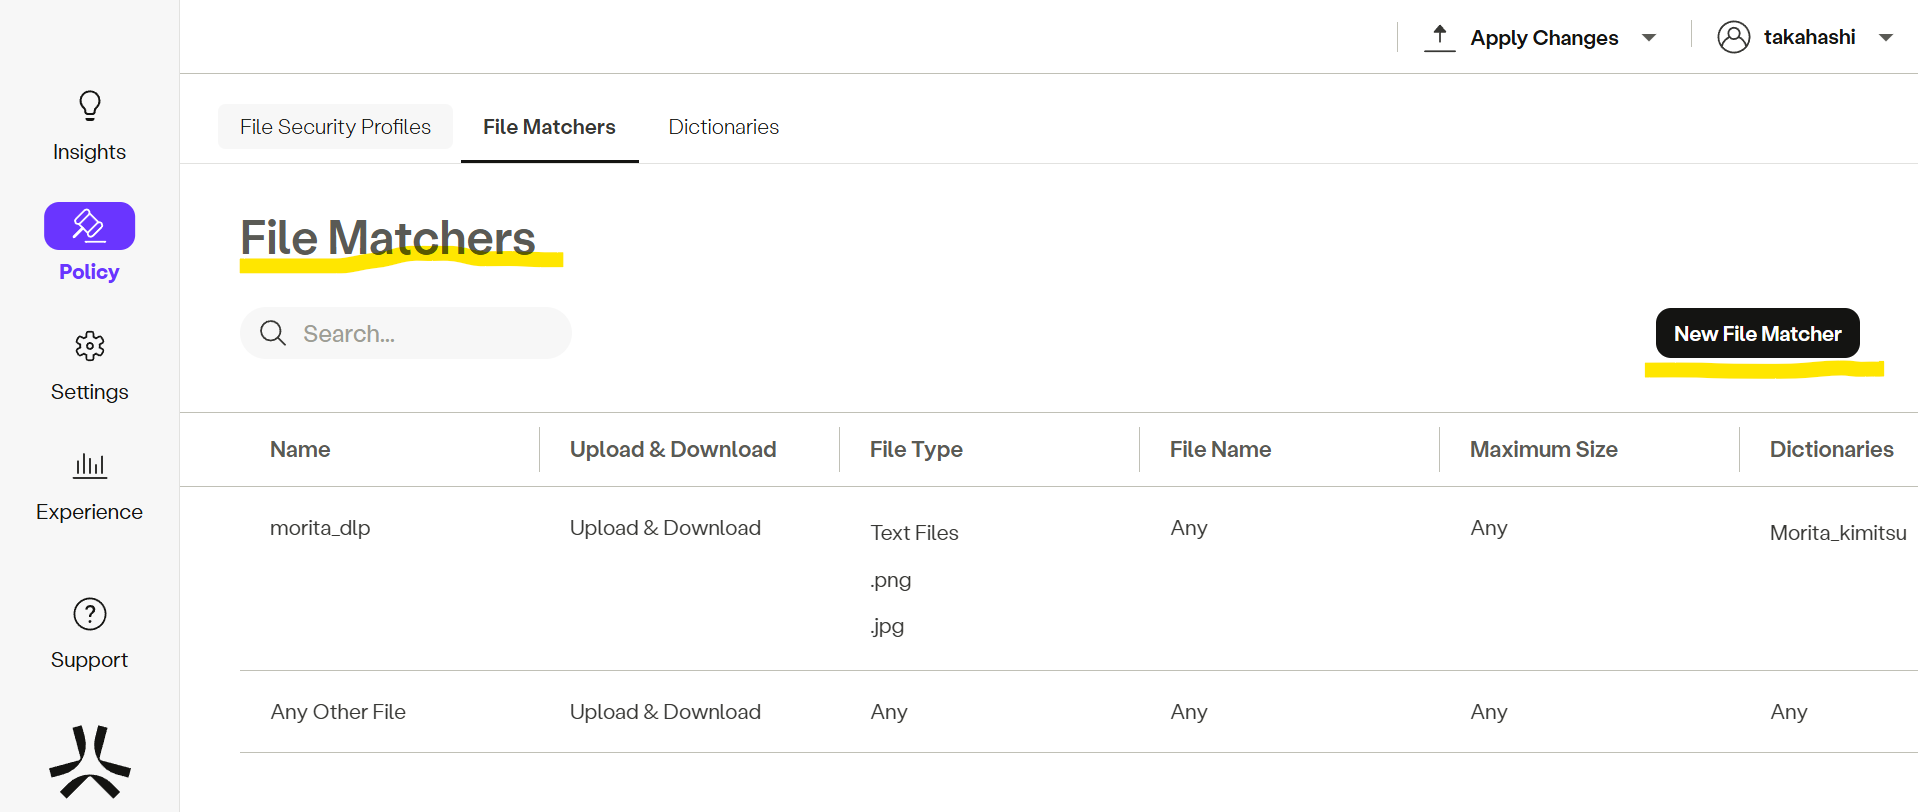This screenshot has height=812, width=1918.
Task: Expand the takahashi account dropdown arrow
Action: coord(1886,38)
